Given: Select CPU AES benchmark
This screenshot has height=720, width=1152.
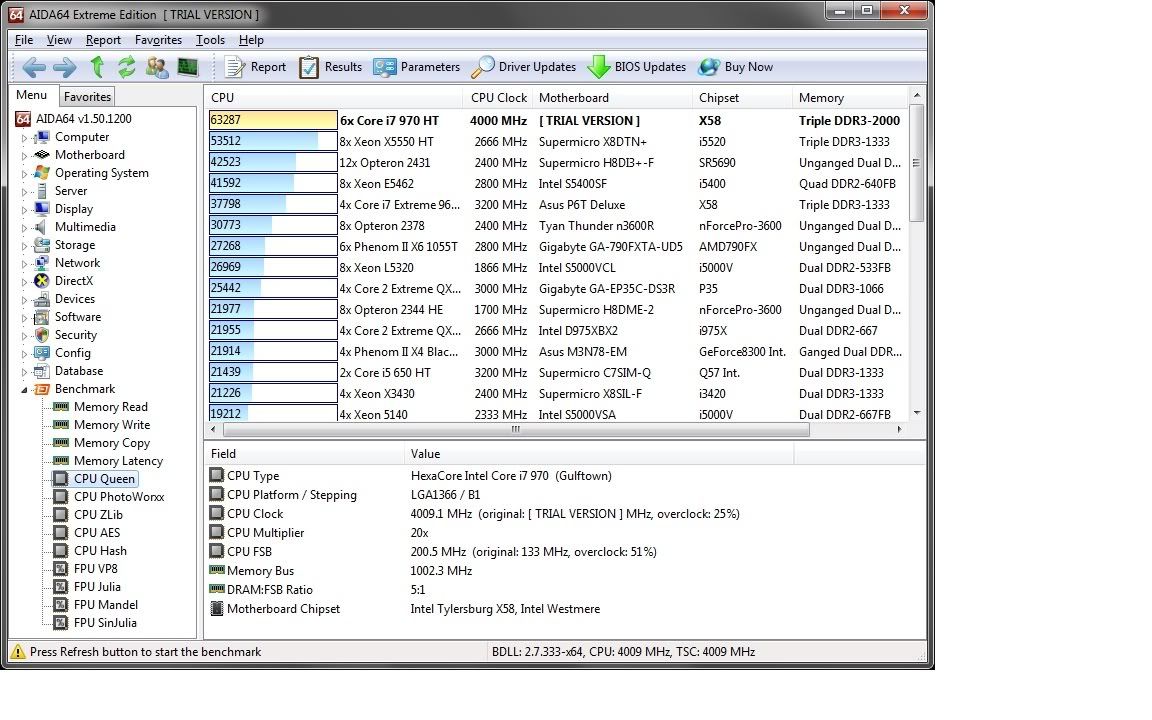Looking at the screenshot, I should coord(96,533).
